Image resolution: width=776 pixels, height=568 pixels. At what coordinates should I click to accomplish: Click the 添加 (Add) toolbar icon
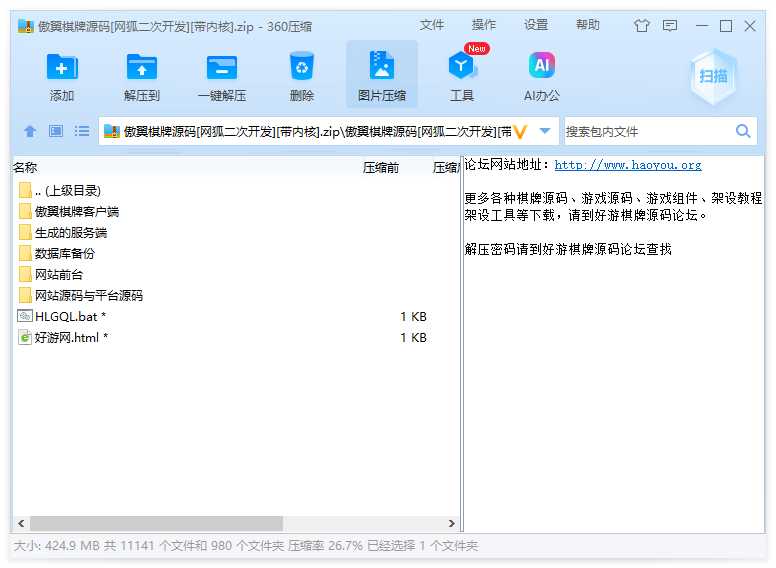(x=62, y=66)
